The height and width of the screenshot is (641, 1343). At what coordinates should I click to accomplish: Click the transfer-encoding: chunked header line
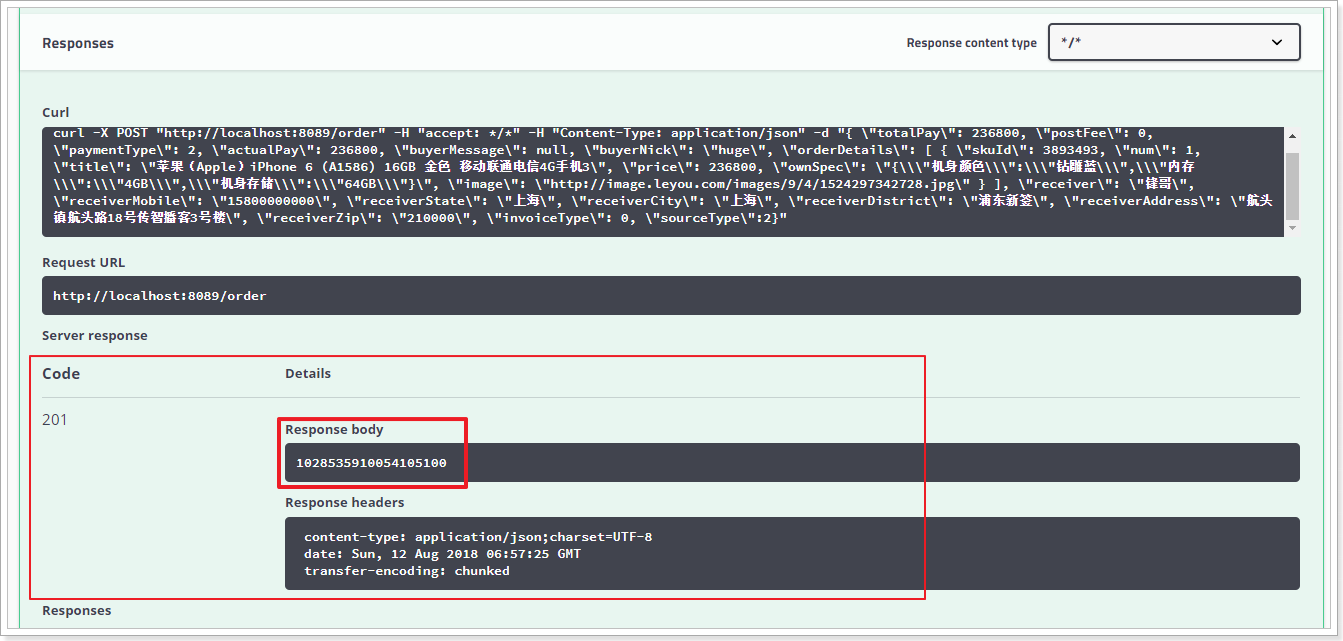point(407,571)
